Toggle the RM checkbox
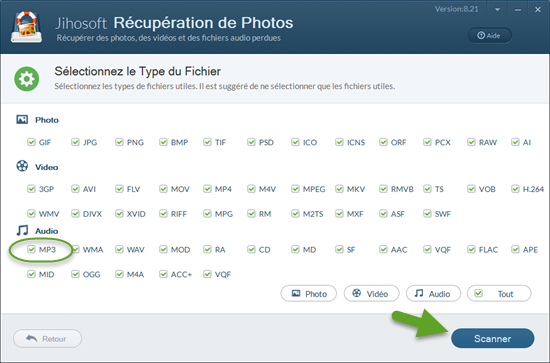Image resolution: width=550 pixels, height=363 pixels. 251,213
